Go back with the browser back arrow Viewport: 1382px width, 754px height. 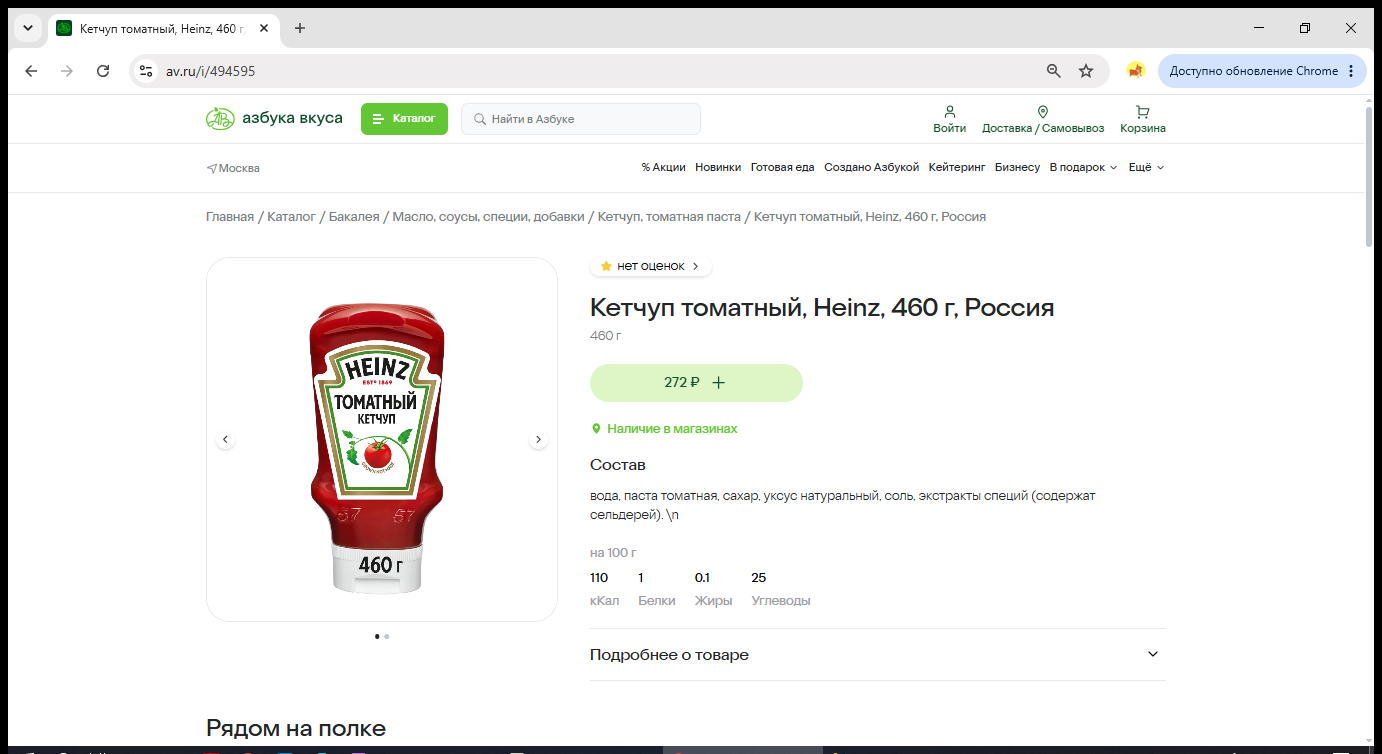coord(31,71)
